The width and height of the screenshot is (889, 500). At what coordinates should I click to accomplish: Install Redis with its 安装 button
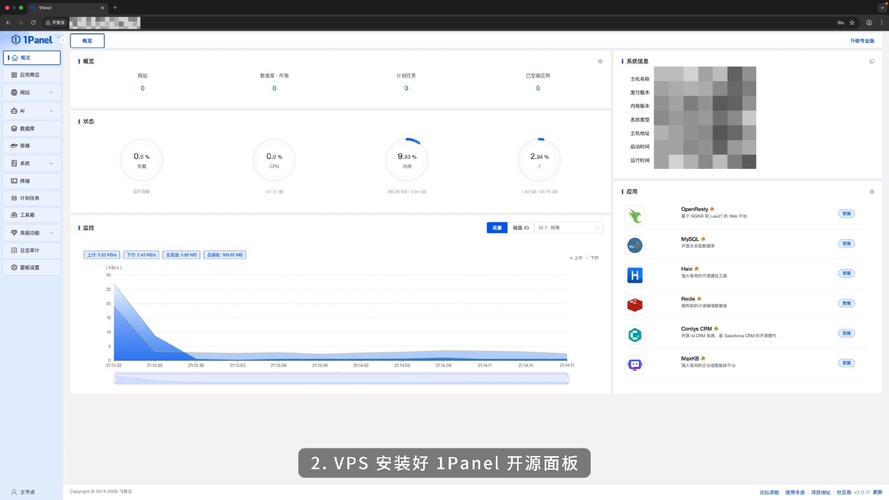tap(846, 303)
